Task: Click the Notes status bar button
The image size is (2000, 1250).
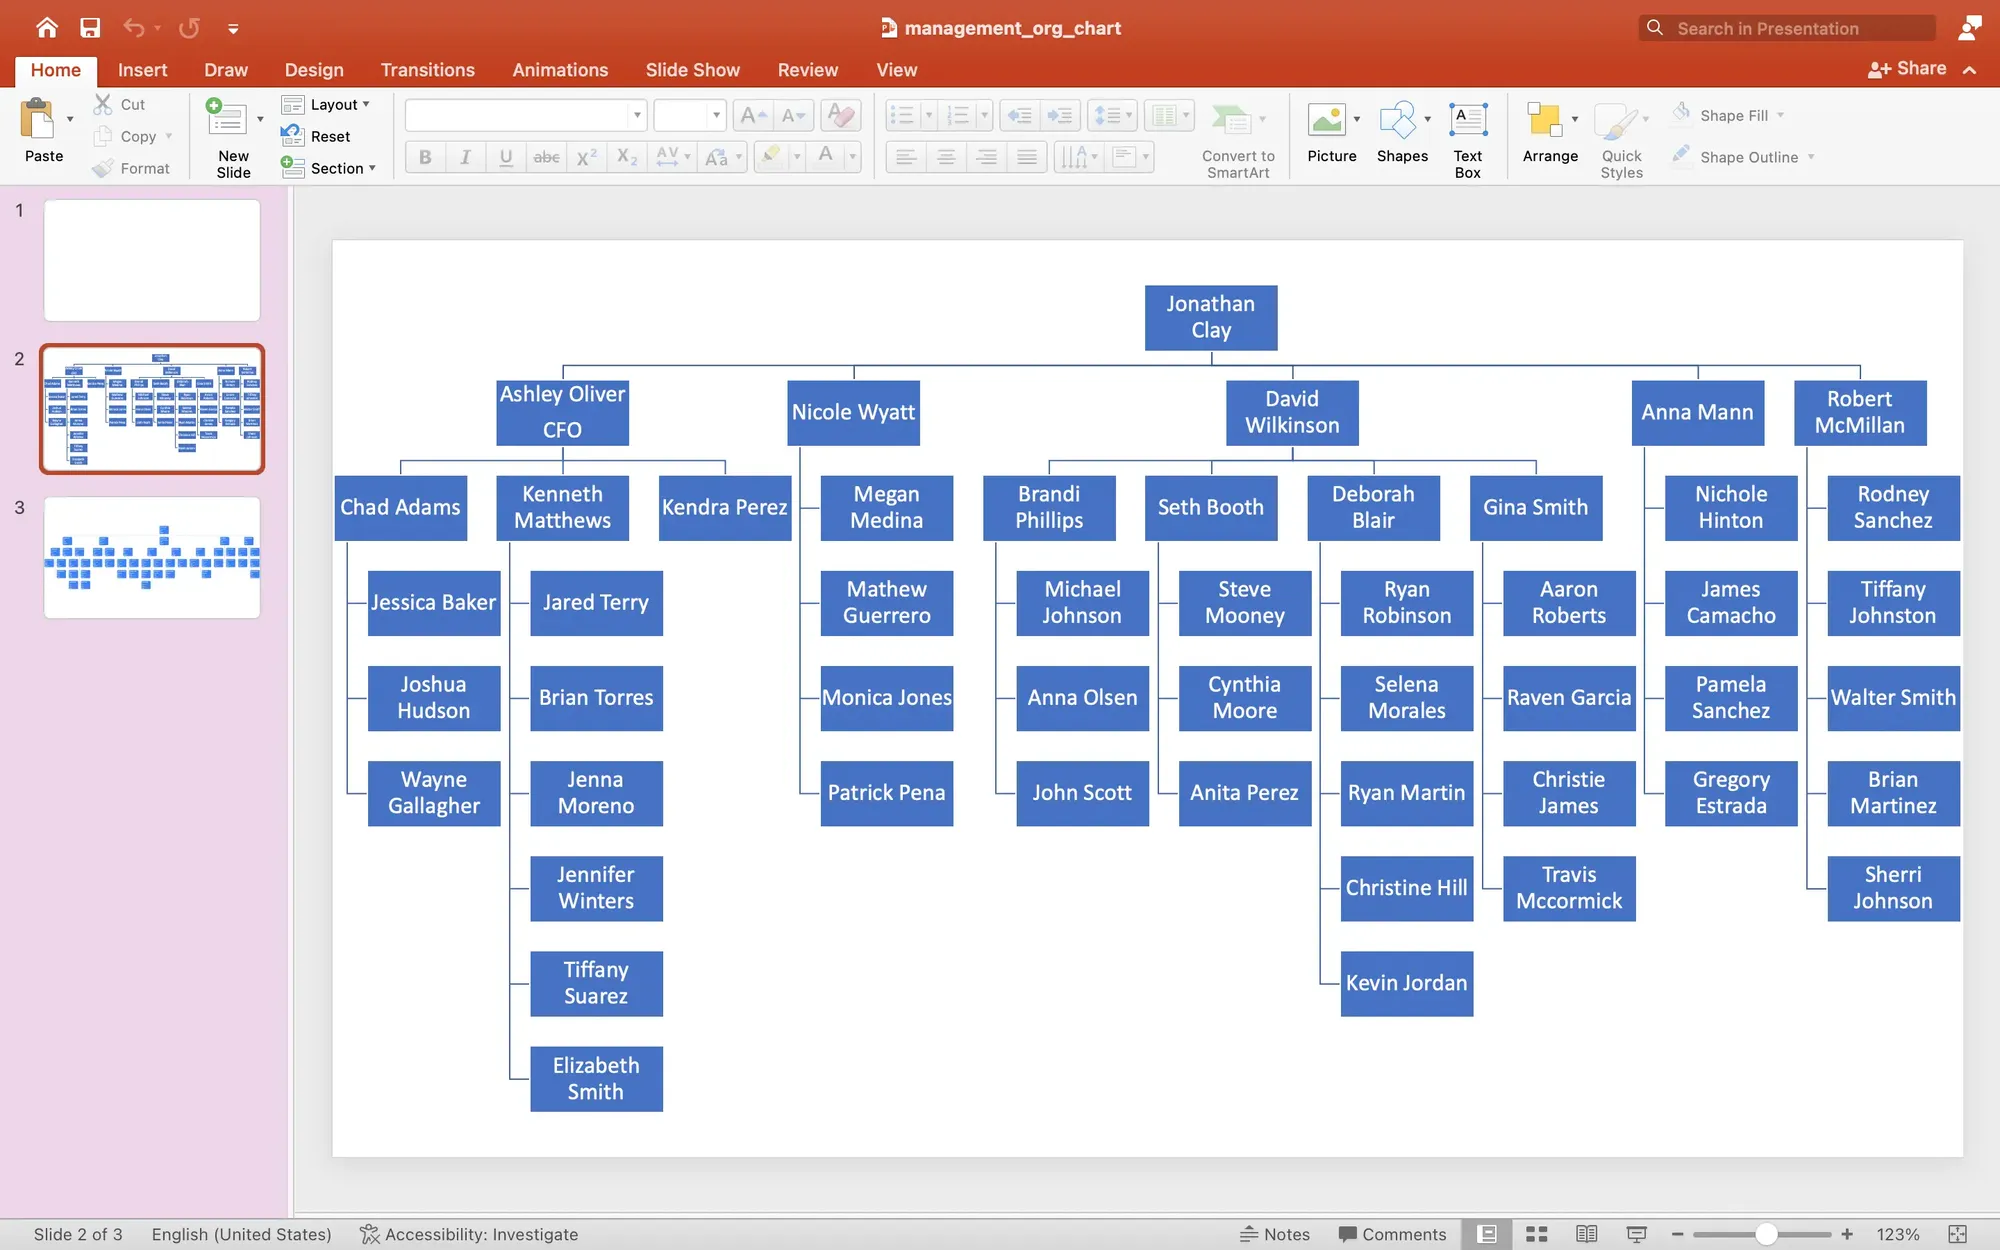Action: (1274, 1234)
